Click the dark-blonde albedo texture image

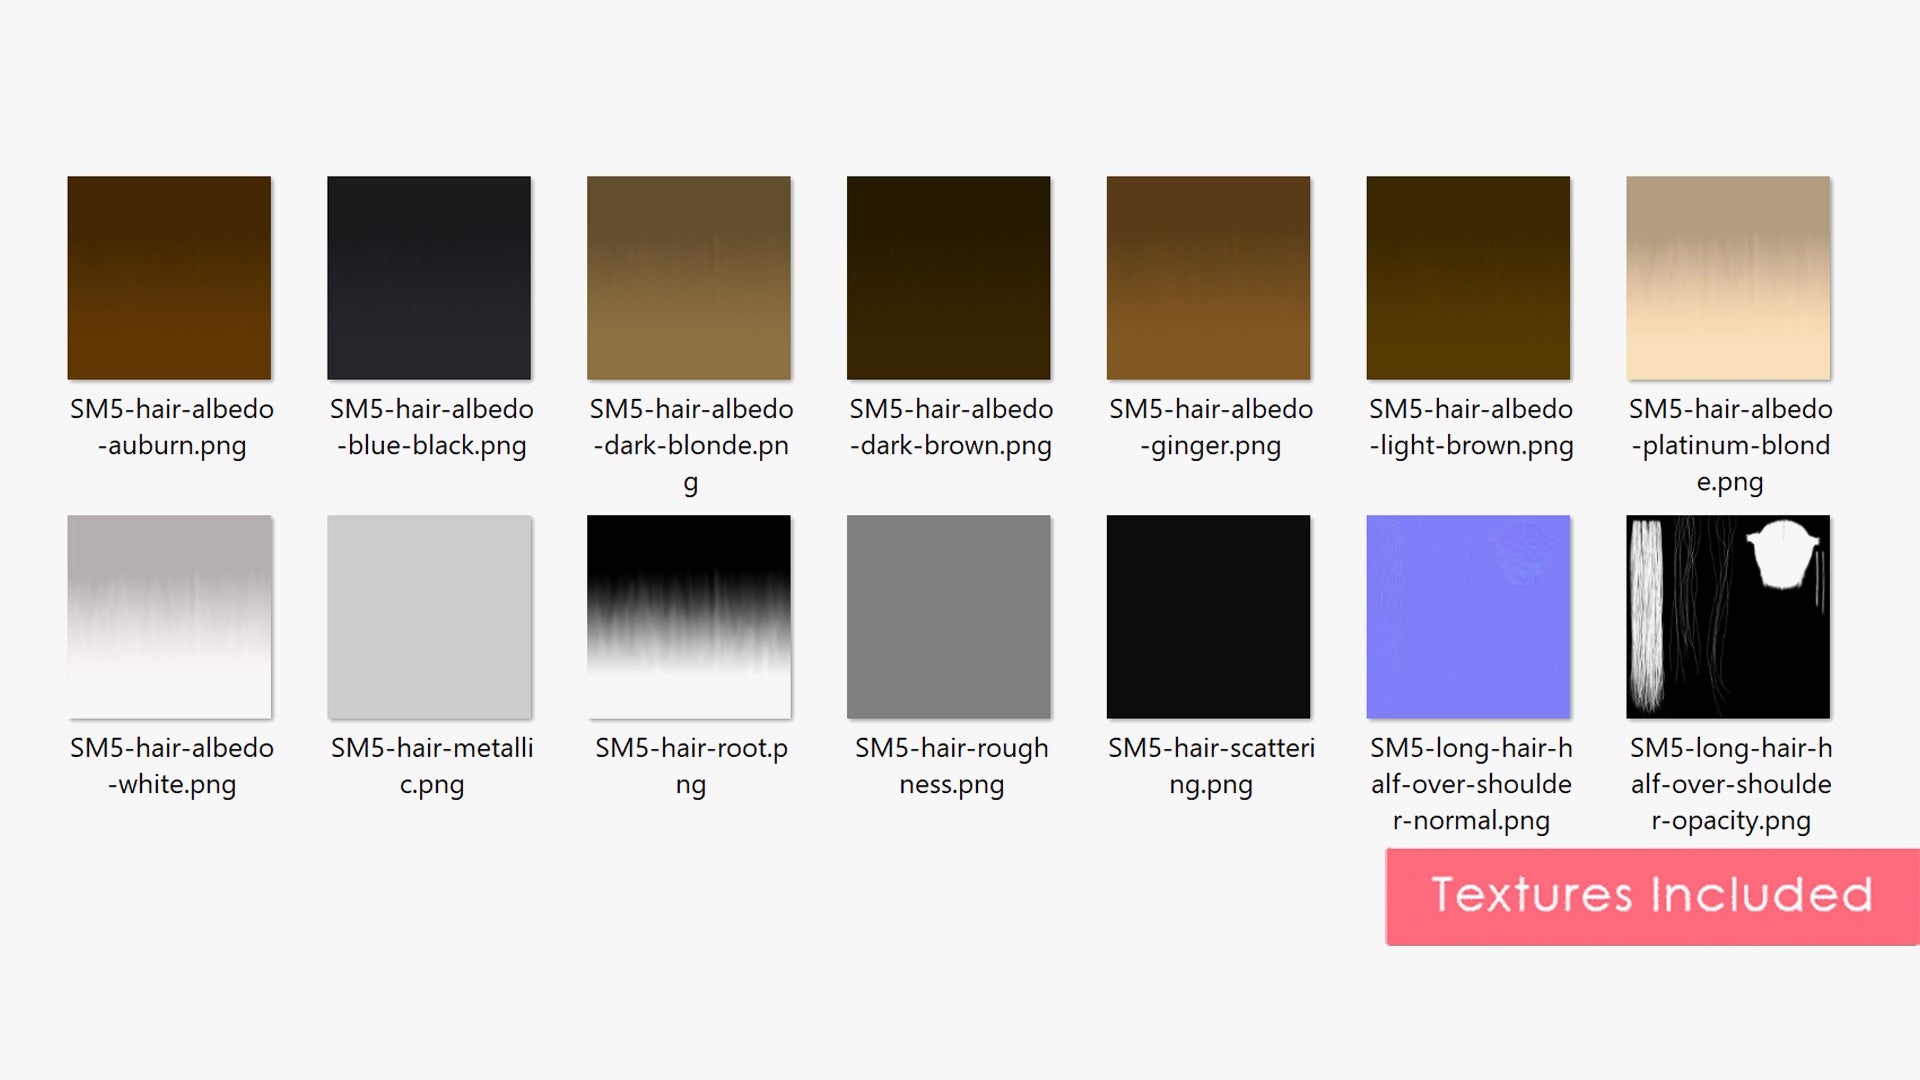(689, 278)
